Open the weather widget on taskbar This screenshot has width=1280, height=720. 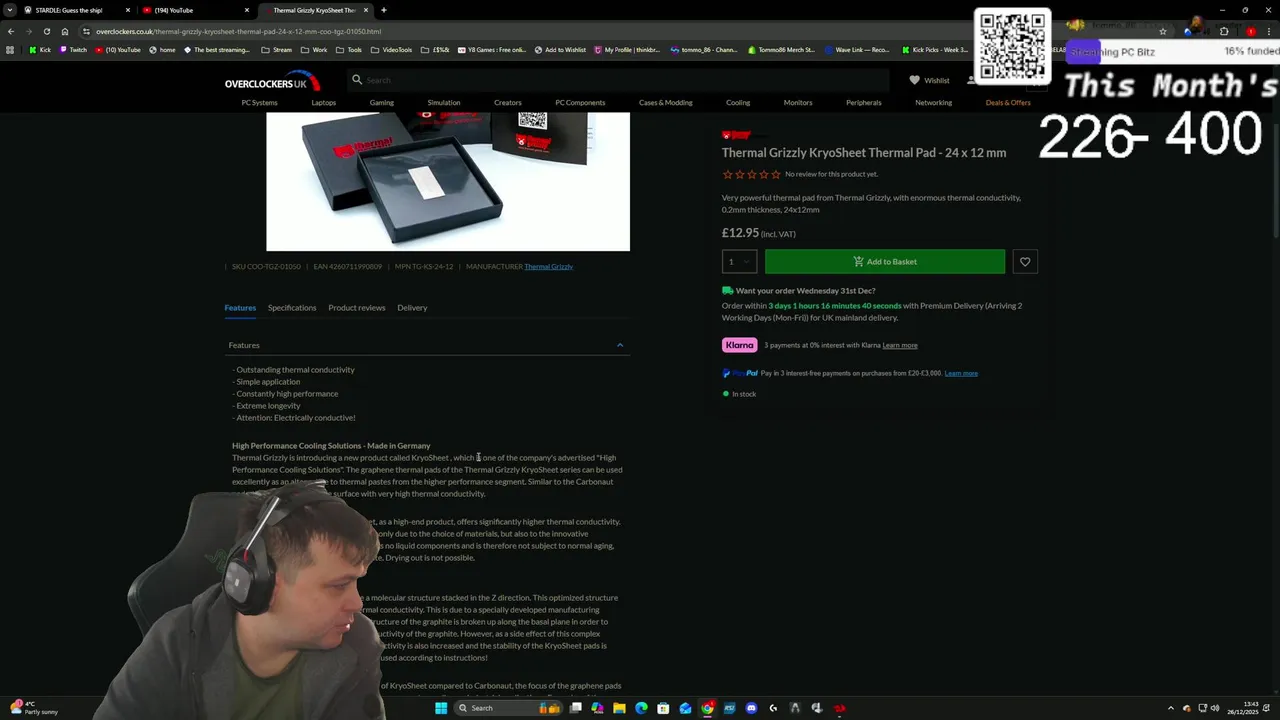point(35,708)
